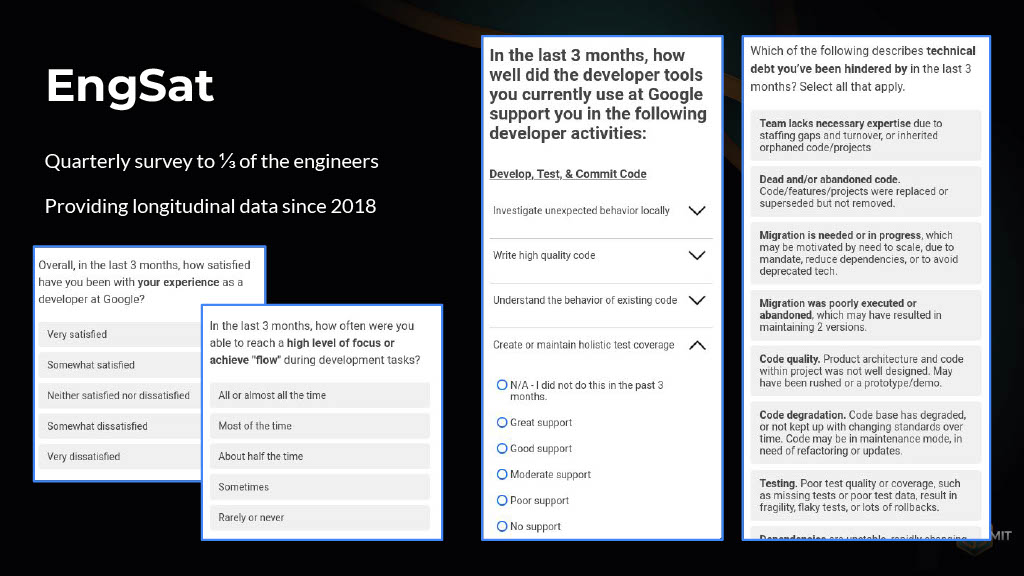The image size is (1024, 576).
Task: Choose 'Somewhat dissatisfied' answer
Action: point(120,426)
